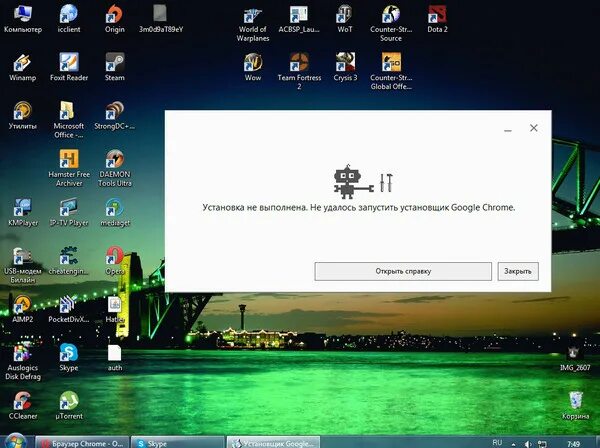Viewport: 600px width, 448px height.
Task: Open the Microsoft Office folder icon
Action: click(69, 120)
